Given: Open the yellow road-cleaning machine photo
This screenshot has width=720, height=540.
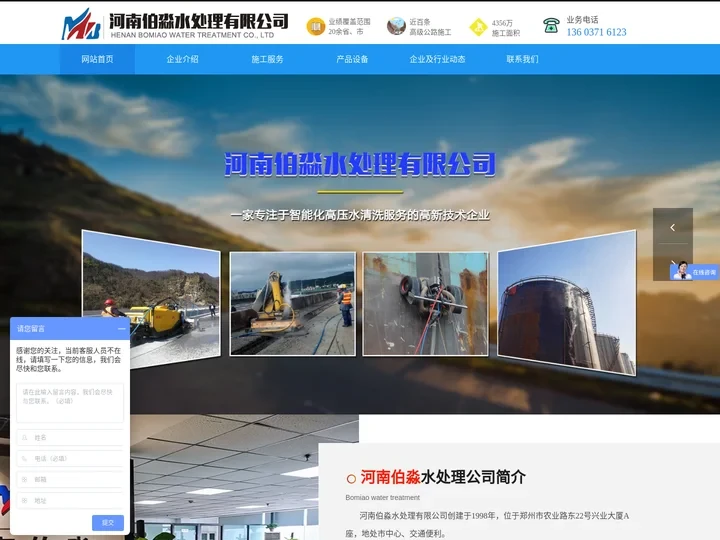Looking at the screenshot, I should (151, 299).
